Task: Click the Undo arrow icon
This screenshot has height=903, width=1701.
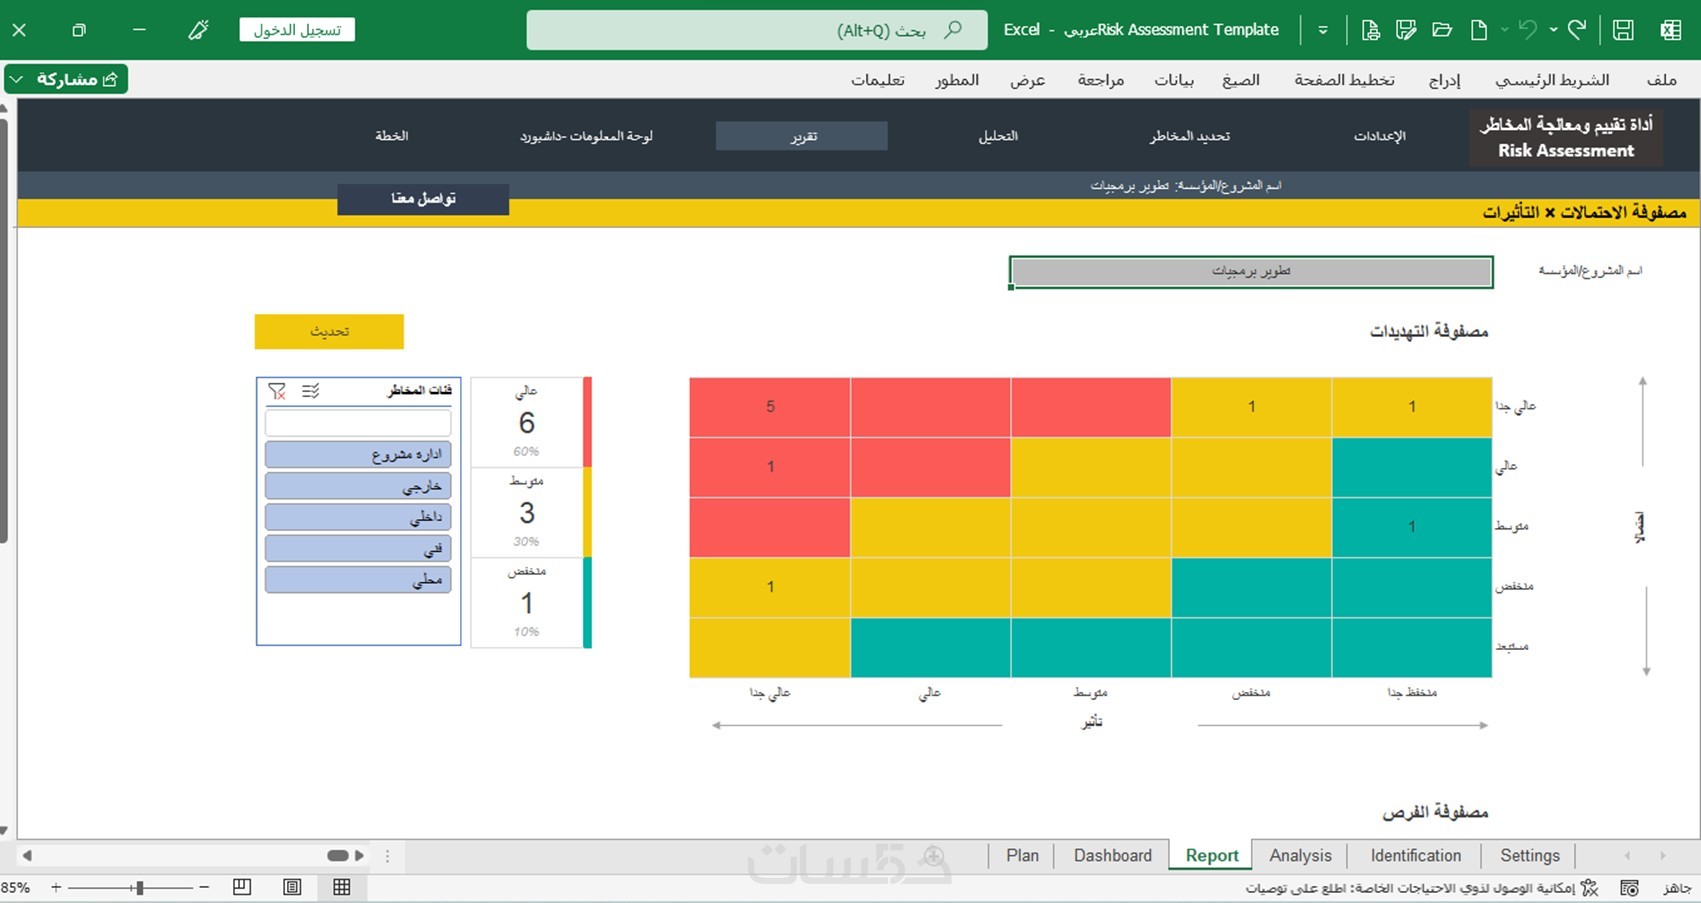Action: click(x=1527, y=30)
